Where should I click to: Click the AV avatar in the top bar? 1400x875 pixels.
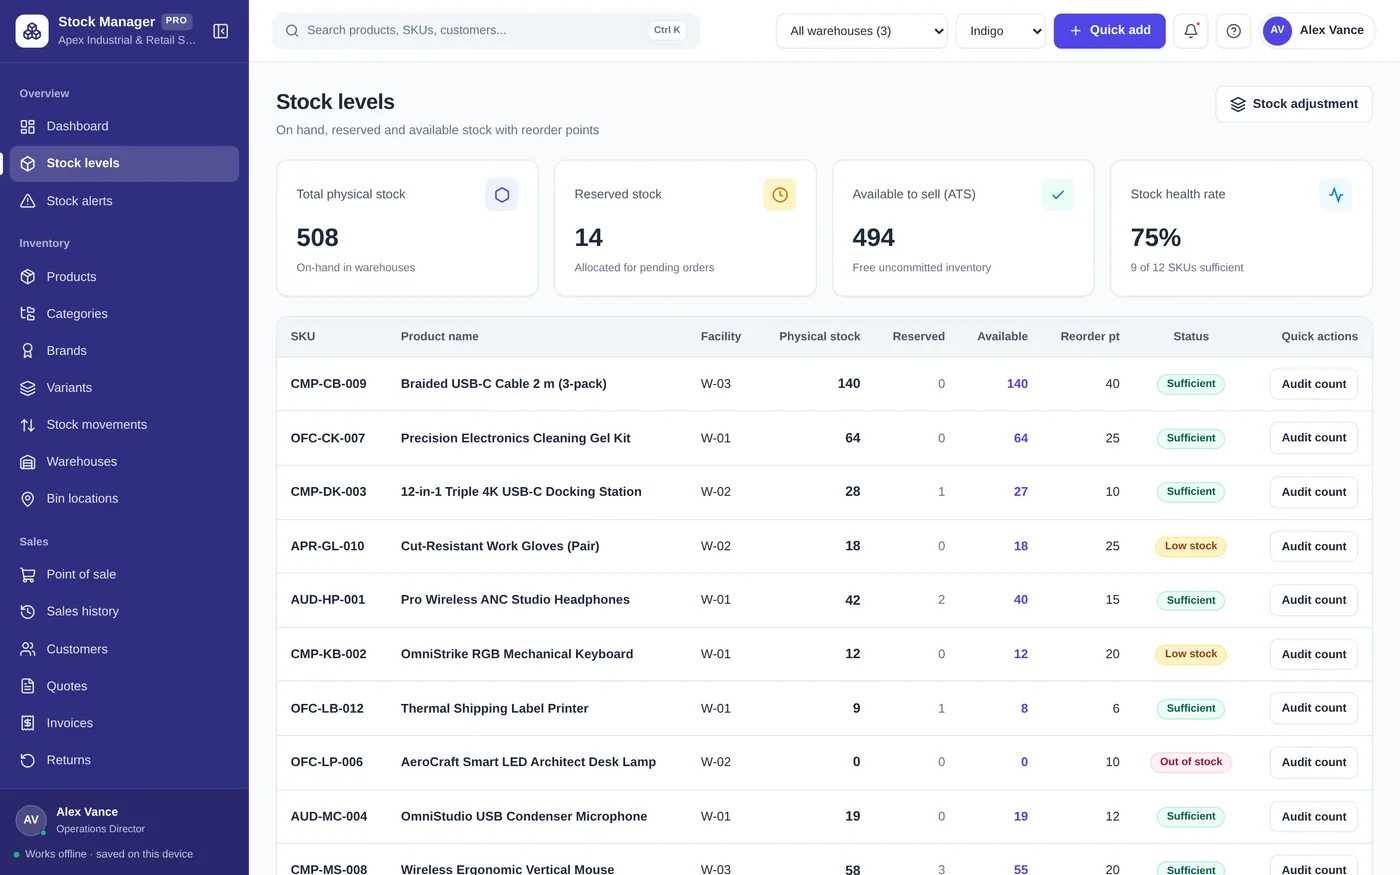pyautogui.click(x=1277, y=31)
